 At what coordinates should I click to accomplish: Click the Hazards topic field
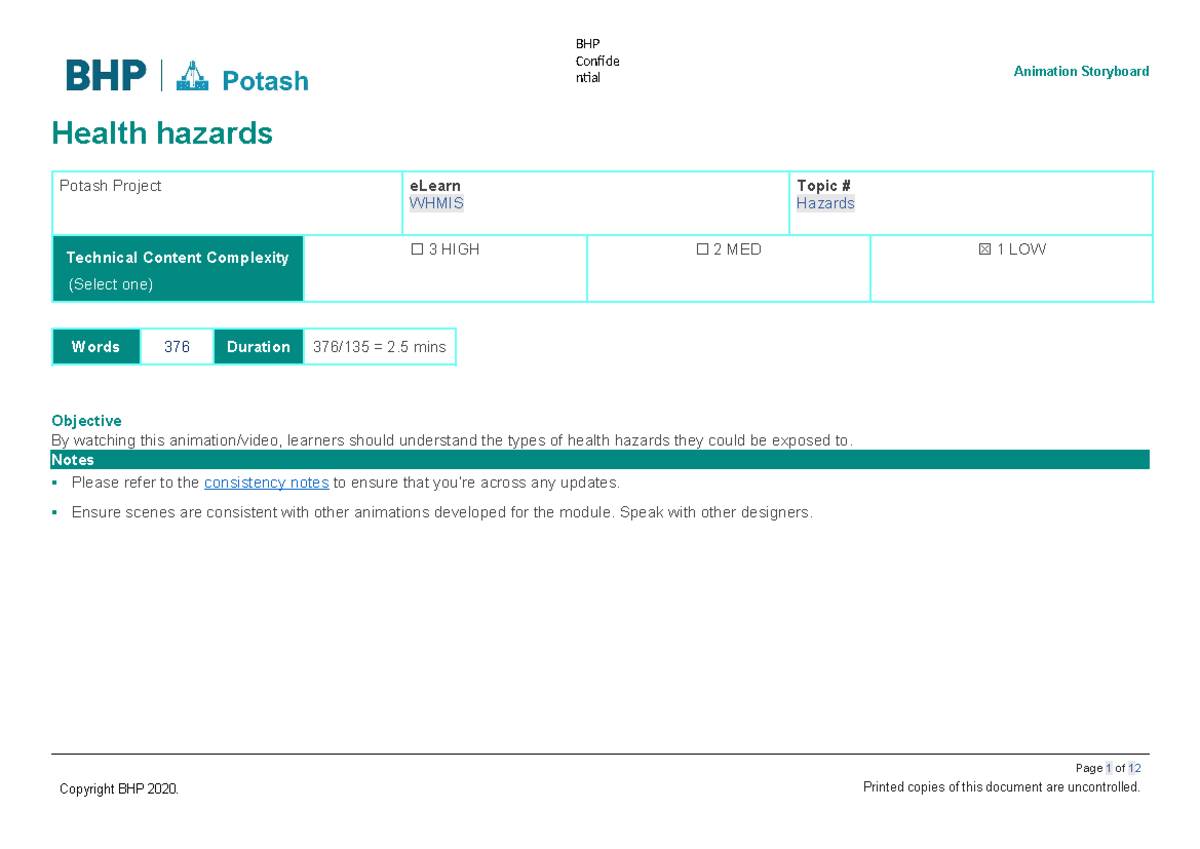pyautogui.click(x=825, y=203)
